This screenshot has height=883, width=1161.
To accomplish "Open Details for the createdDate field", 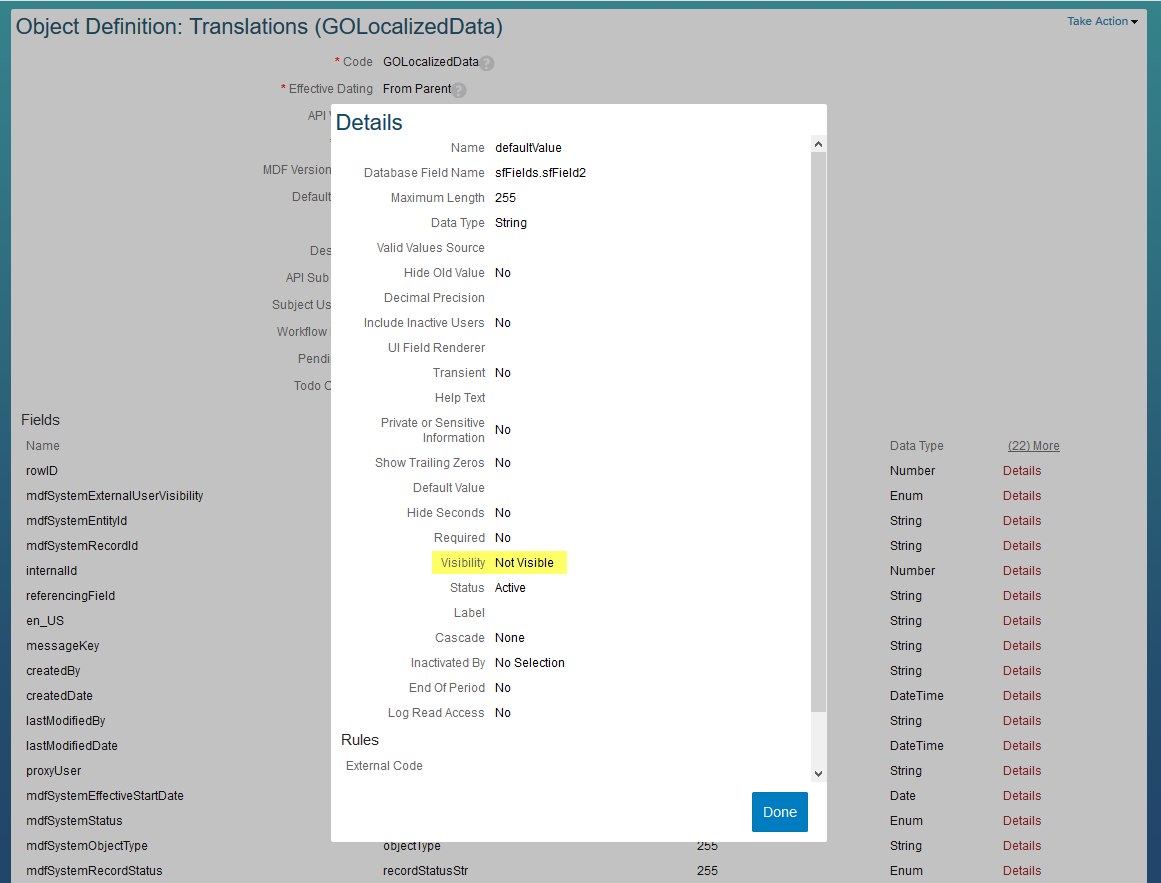I will point(1022,696).
